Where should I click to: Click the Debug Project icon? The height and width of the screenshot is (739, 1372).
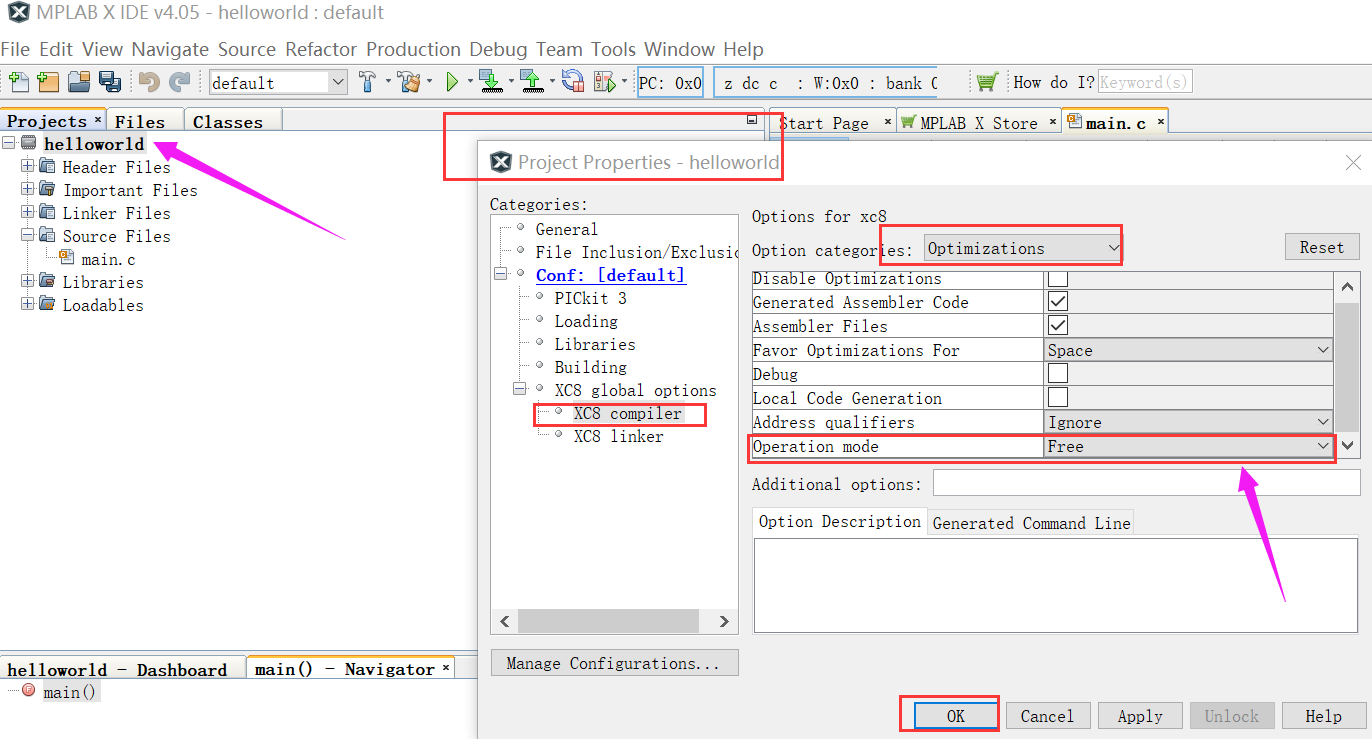604,82
